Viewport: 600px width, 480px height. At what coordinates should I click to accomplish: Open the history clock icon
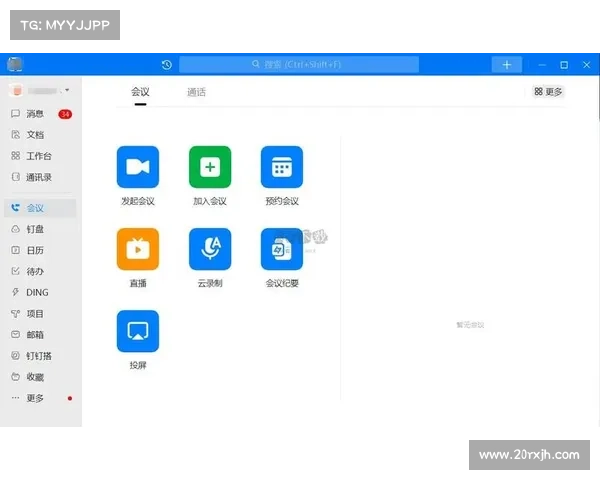coord(166,65)
